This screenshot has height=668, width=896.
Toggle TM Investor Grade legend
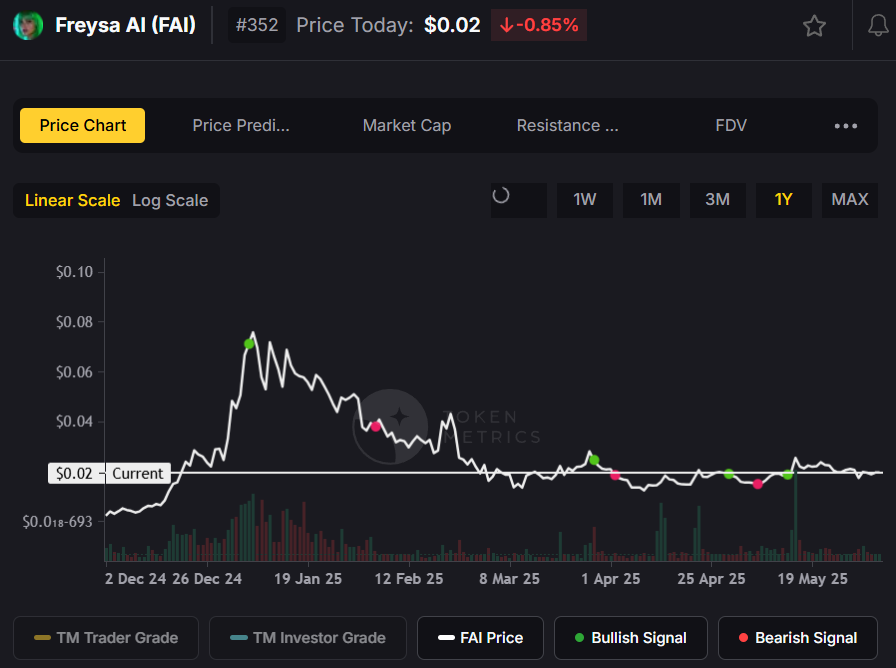pyautogui.click(x=307, y=638)
